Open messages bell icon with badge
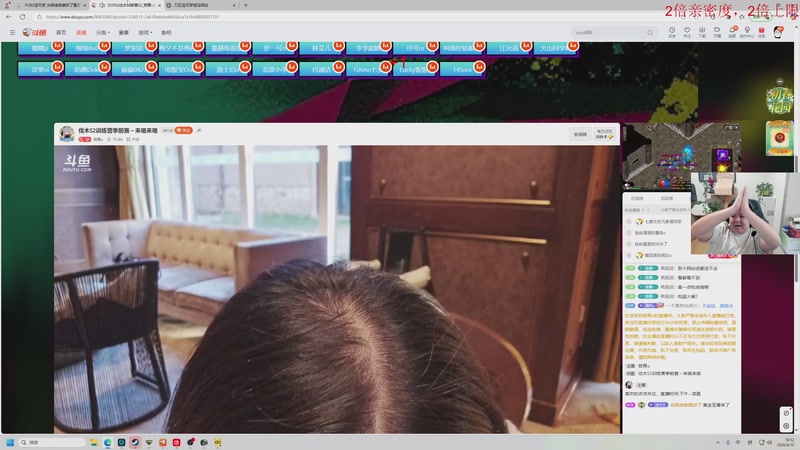This screenshot has width=800, height=450. [732, 32]
